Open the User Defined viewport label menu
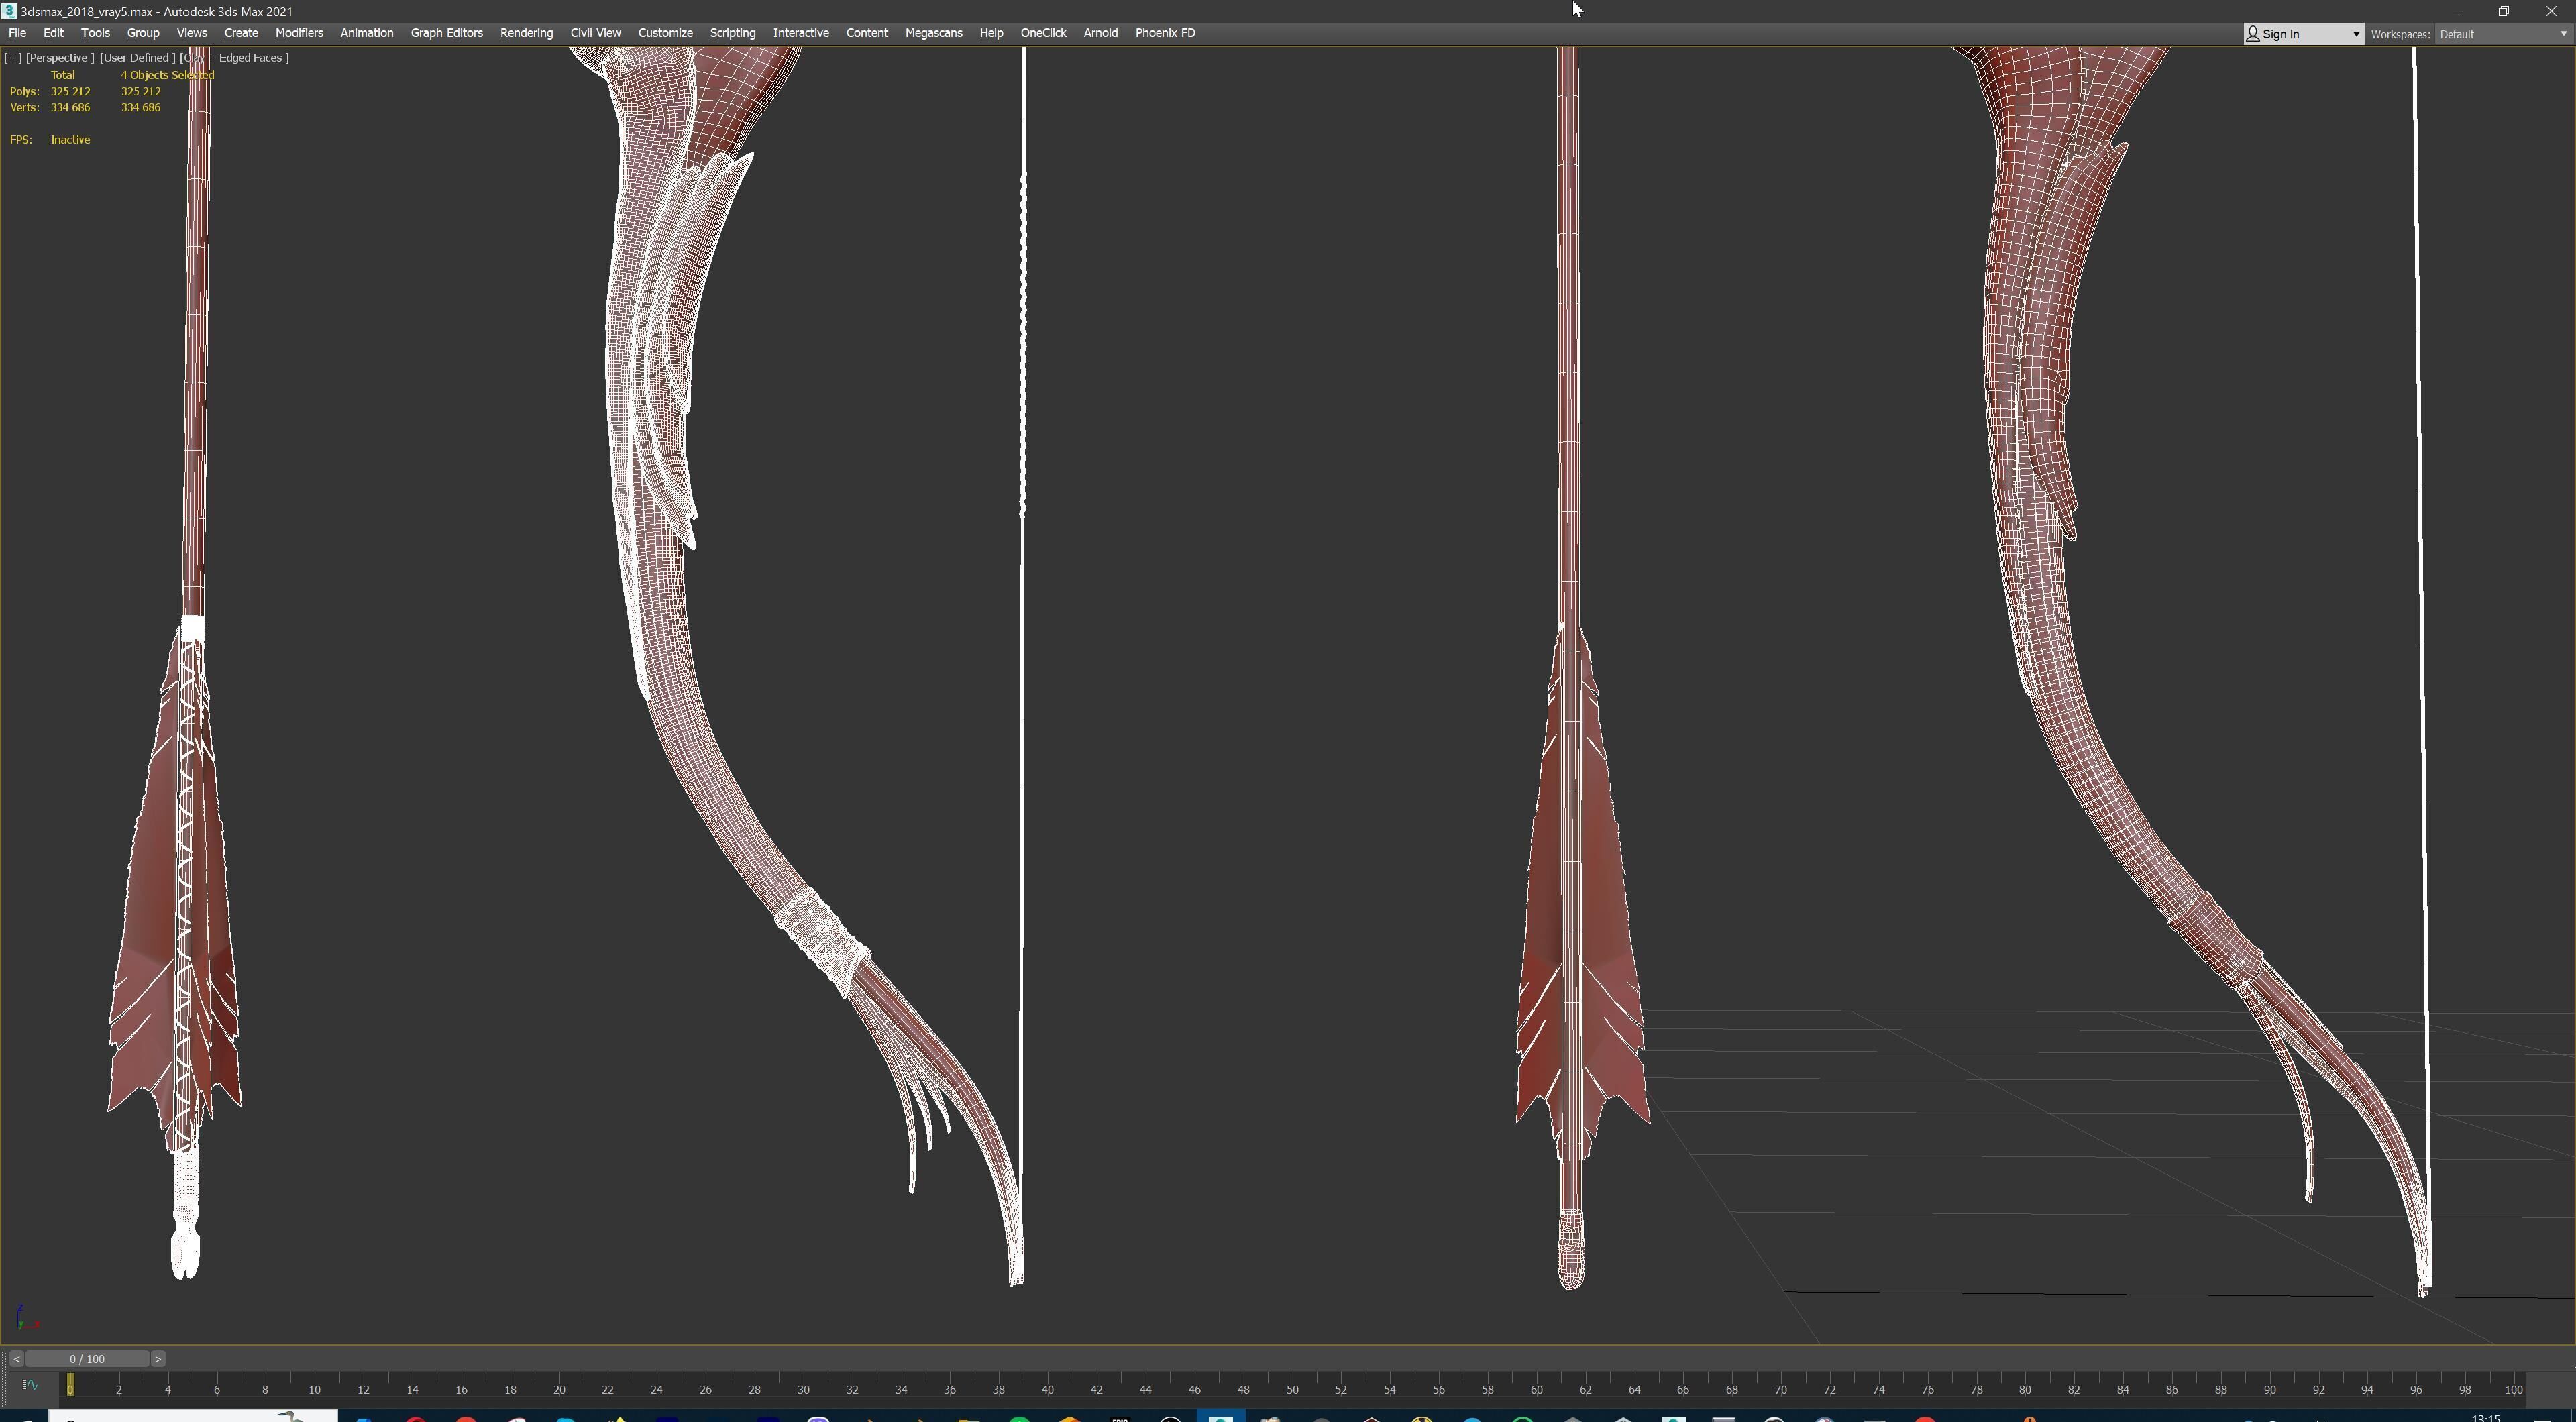 click(x=137, y=58)
